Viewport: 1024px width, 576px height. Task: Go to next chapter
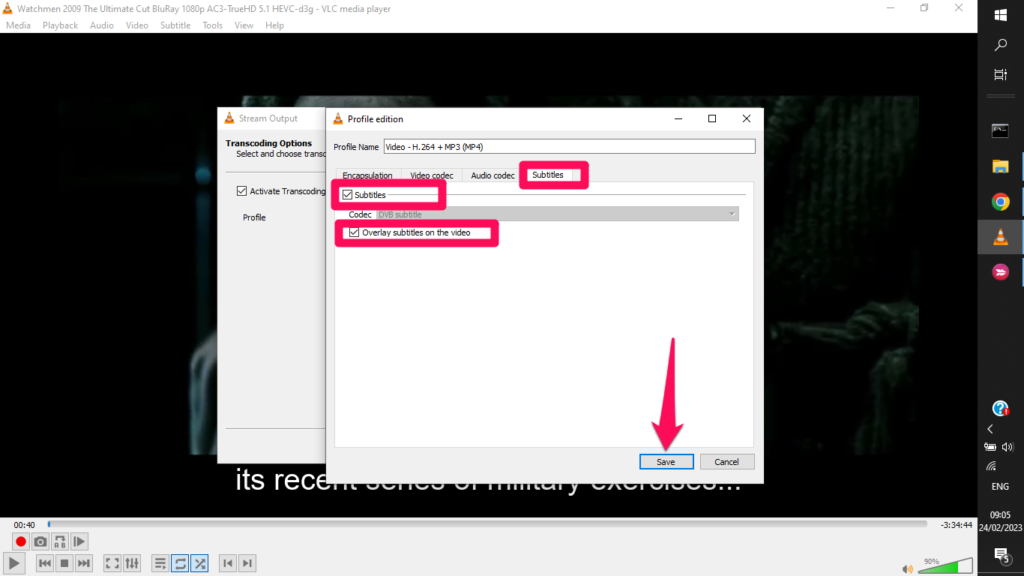tap(247, 563)
